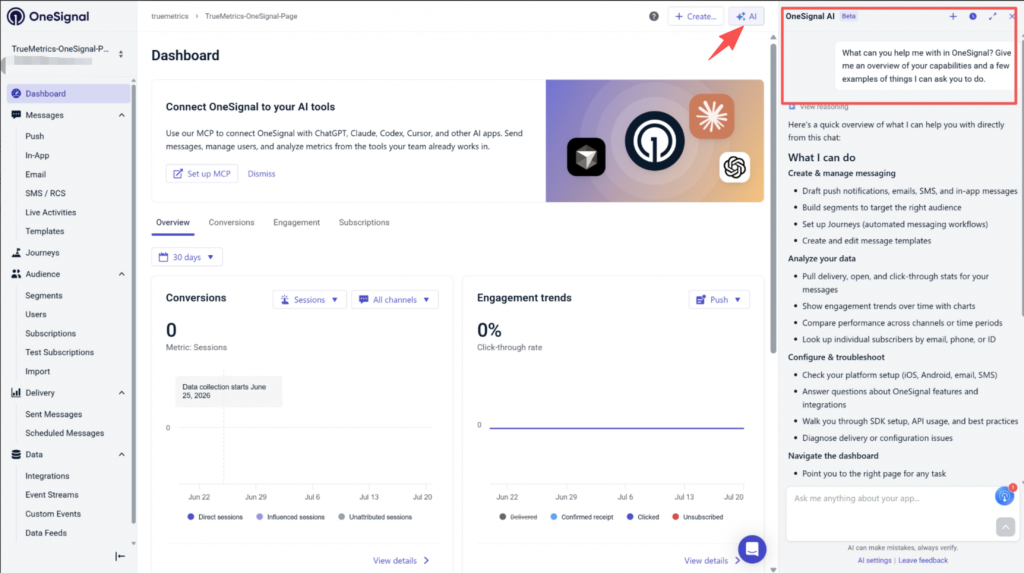This screenshot has height=573, width=1024.
Task: Open Integrations page
Action: [47, 476]
